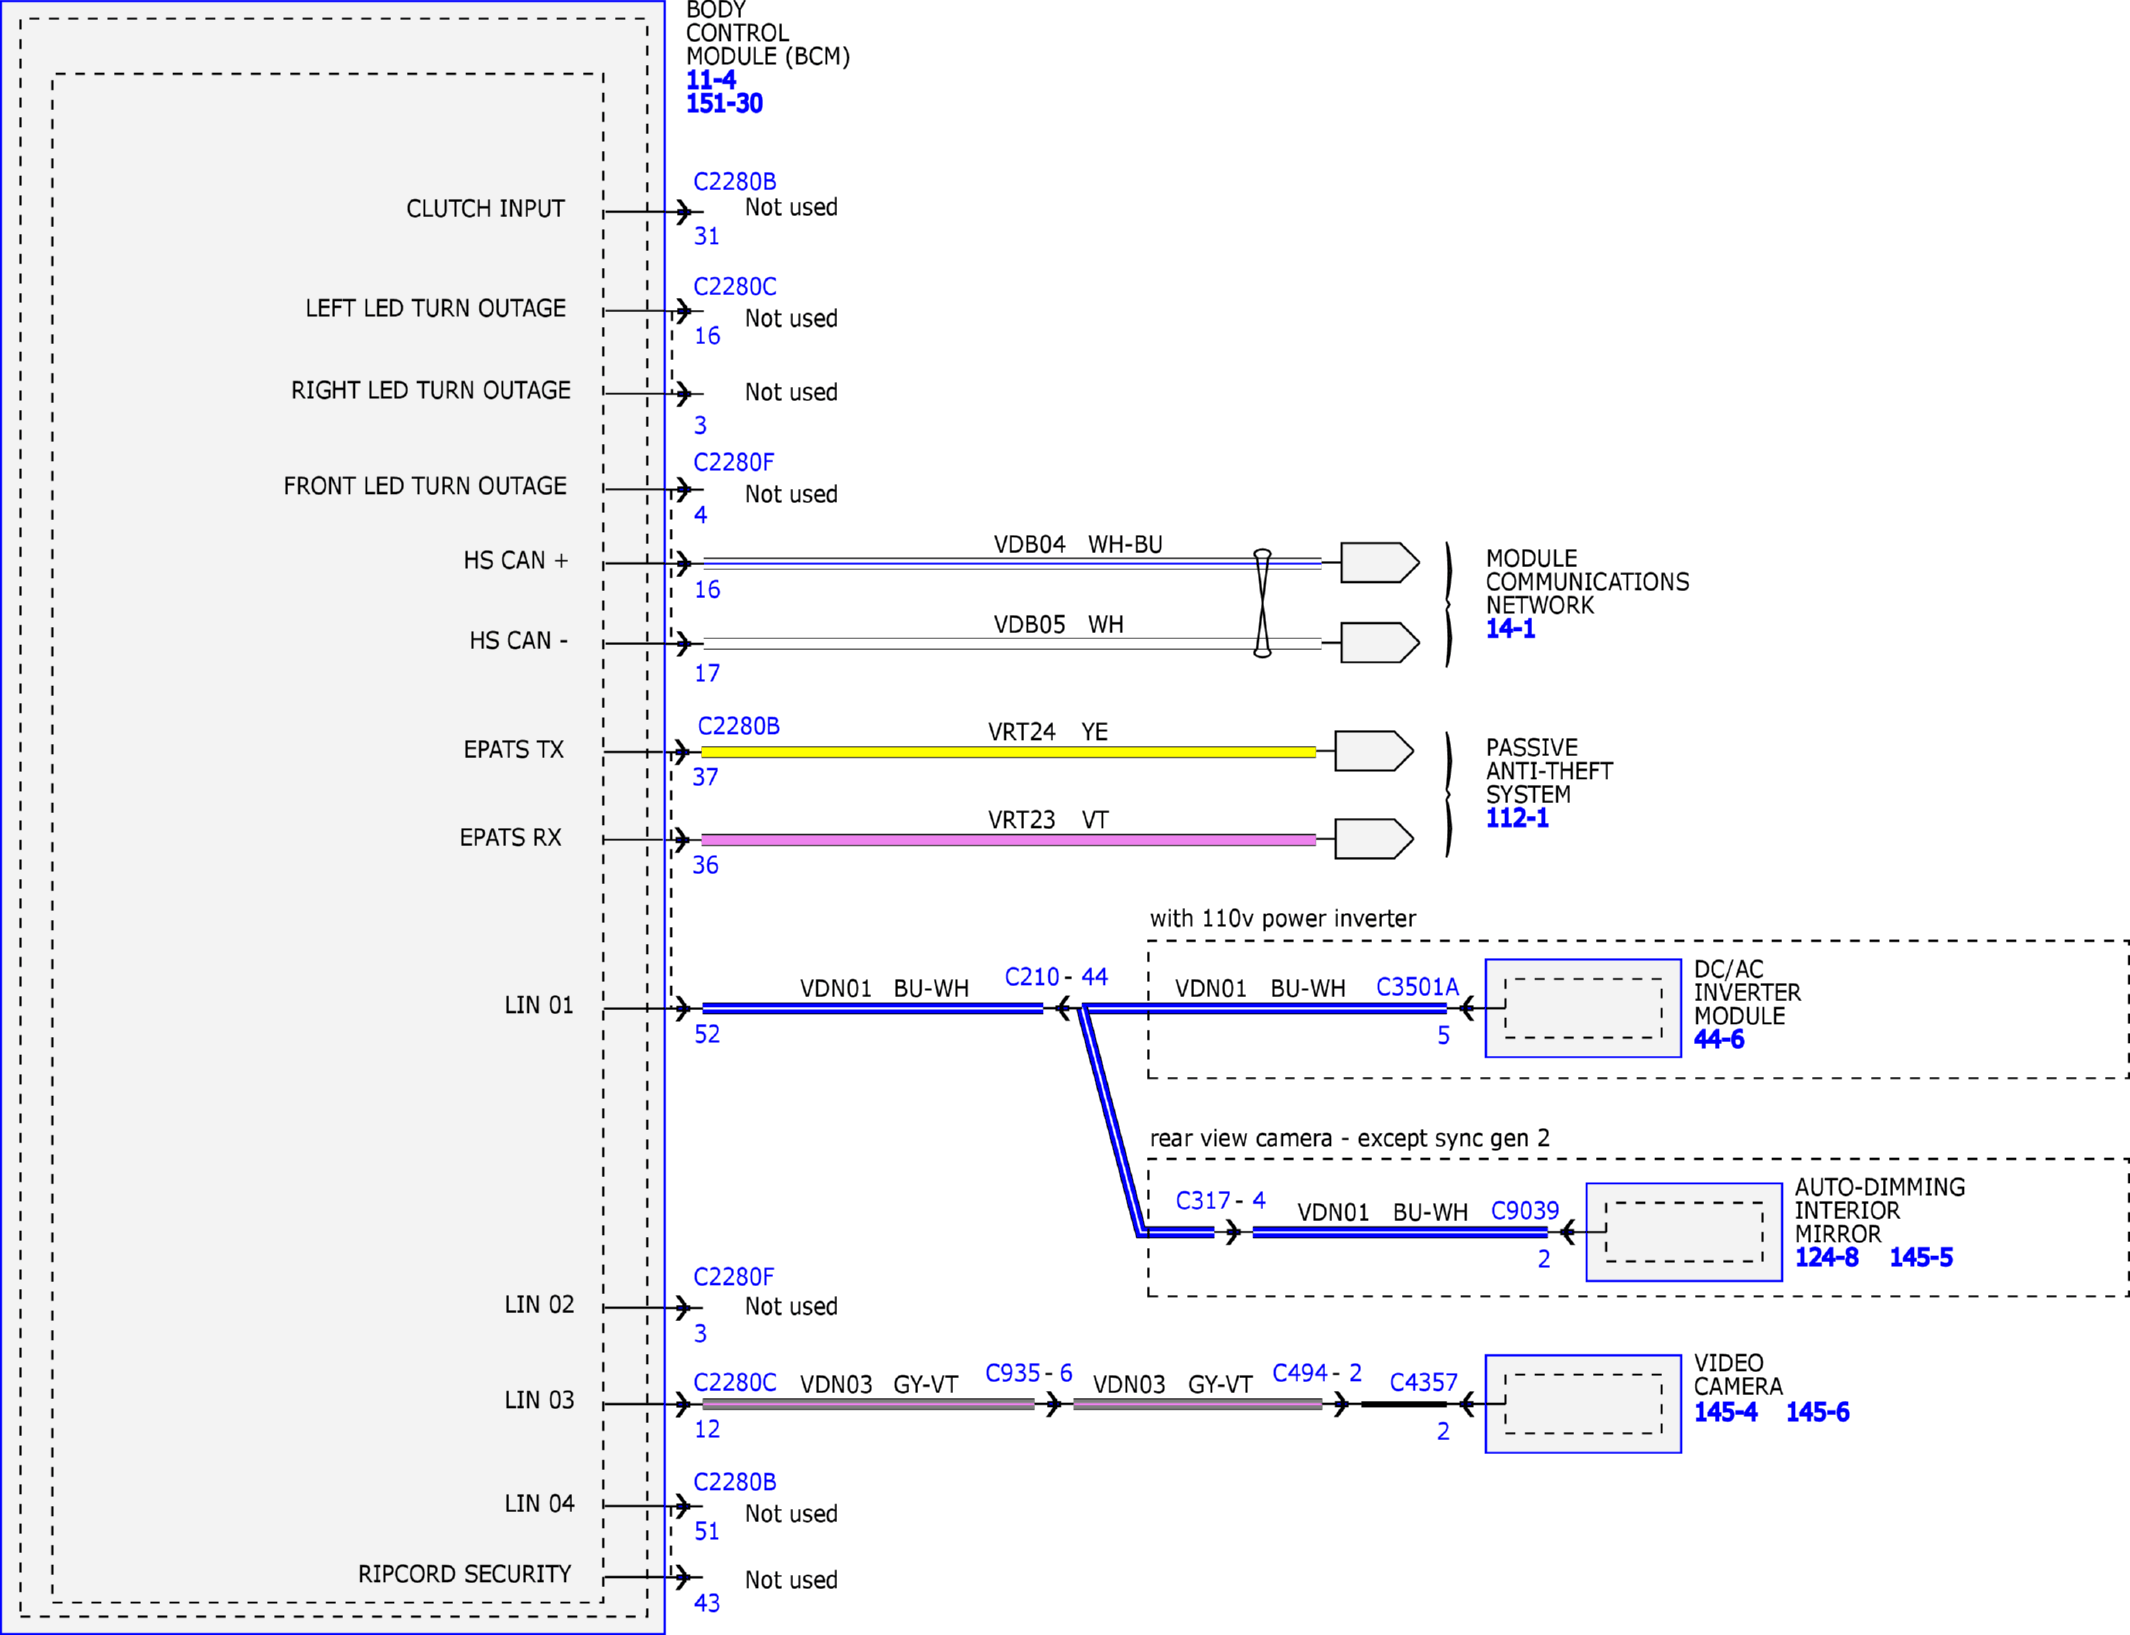The image size is (2130, 1635).
Task: Click the EPATS TX off-page arrow symbol
Action: pyautogui.click(x=1374, y=751)
